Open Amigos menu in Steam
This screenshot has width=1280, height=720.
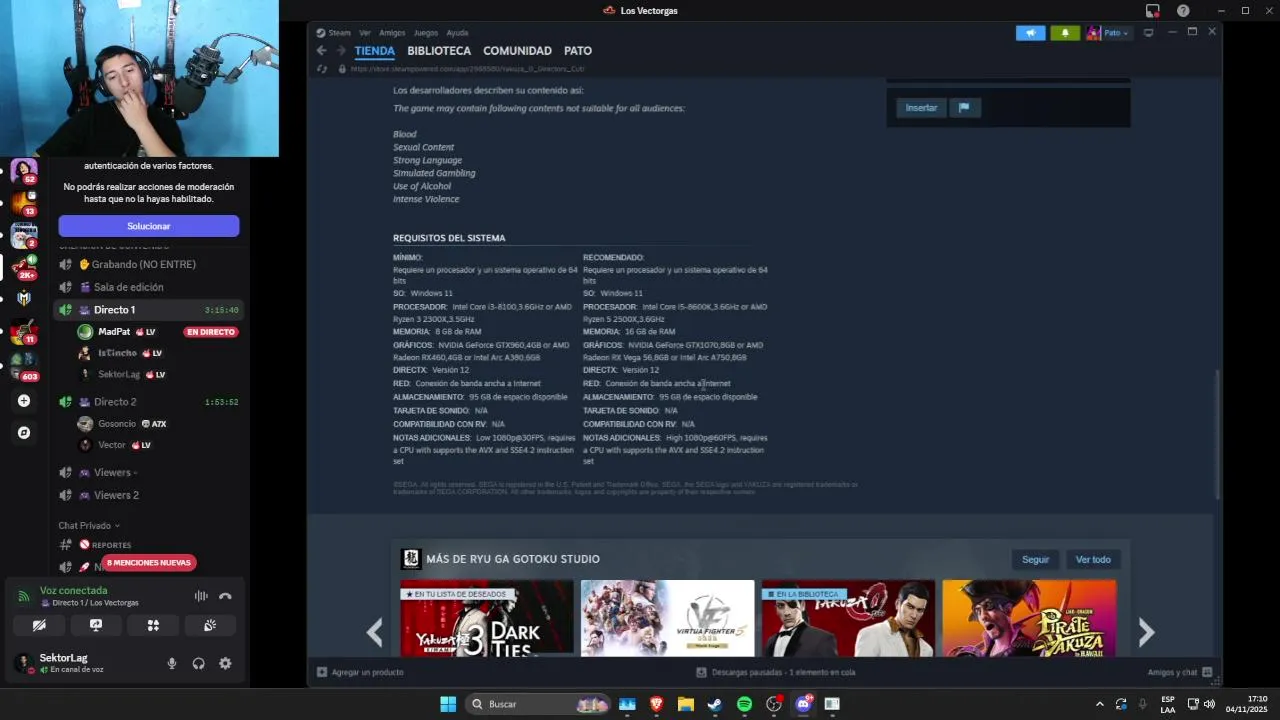(x=392, y=33)
